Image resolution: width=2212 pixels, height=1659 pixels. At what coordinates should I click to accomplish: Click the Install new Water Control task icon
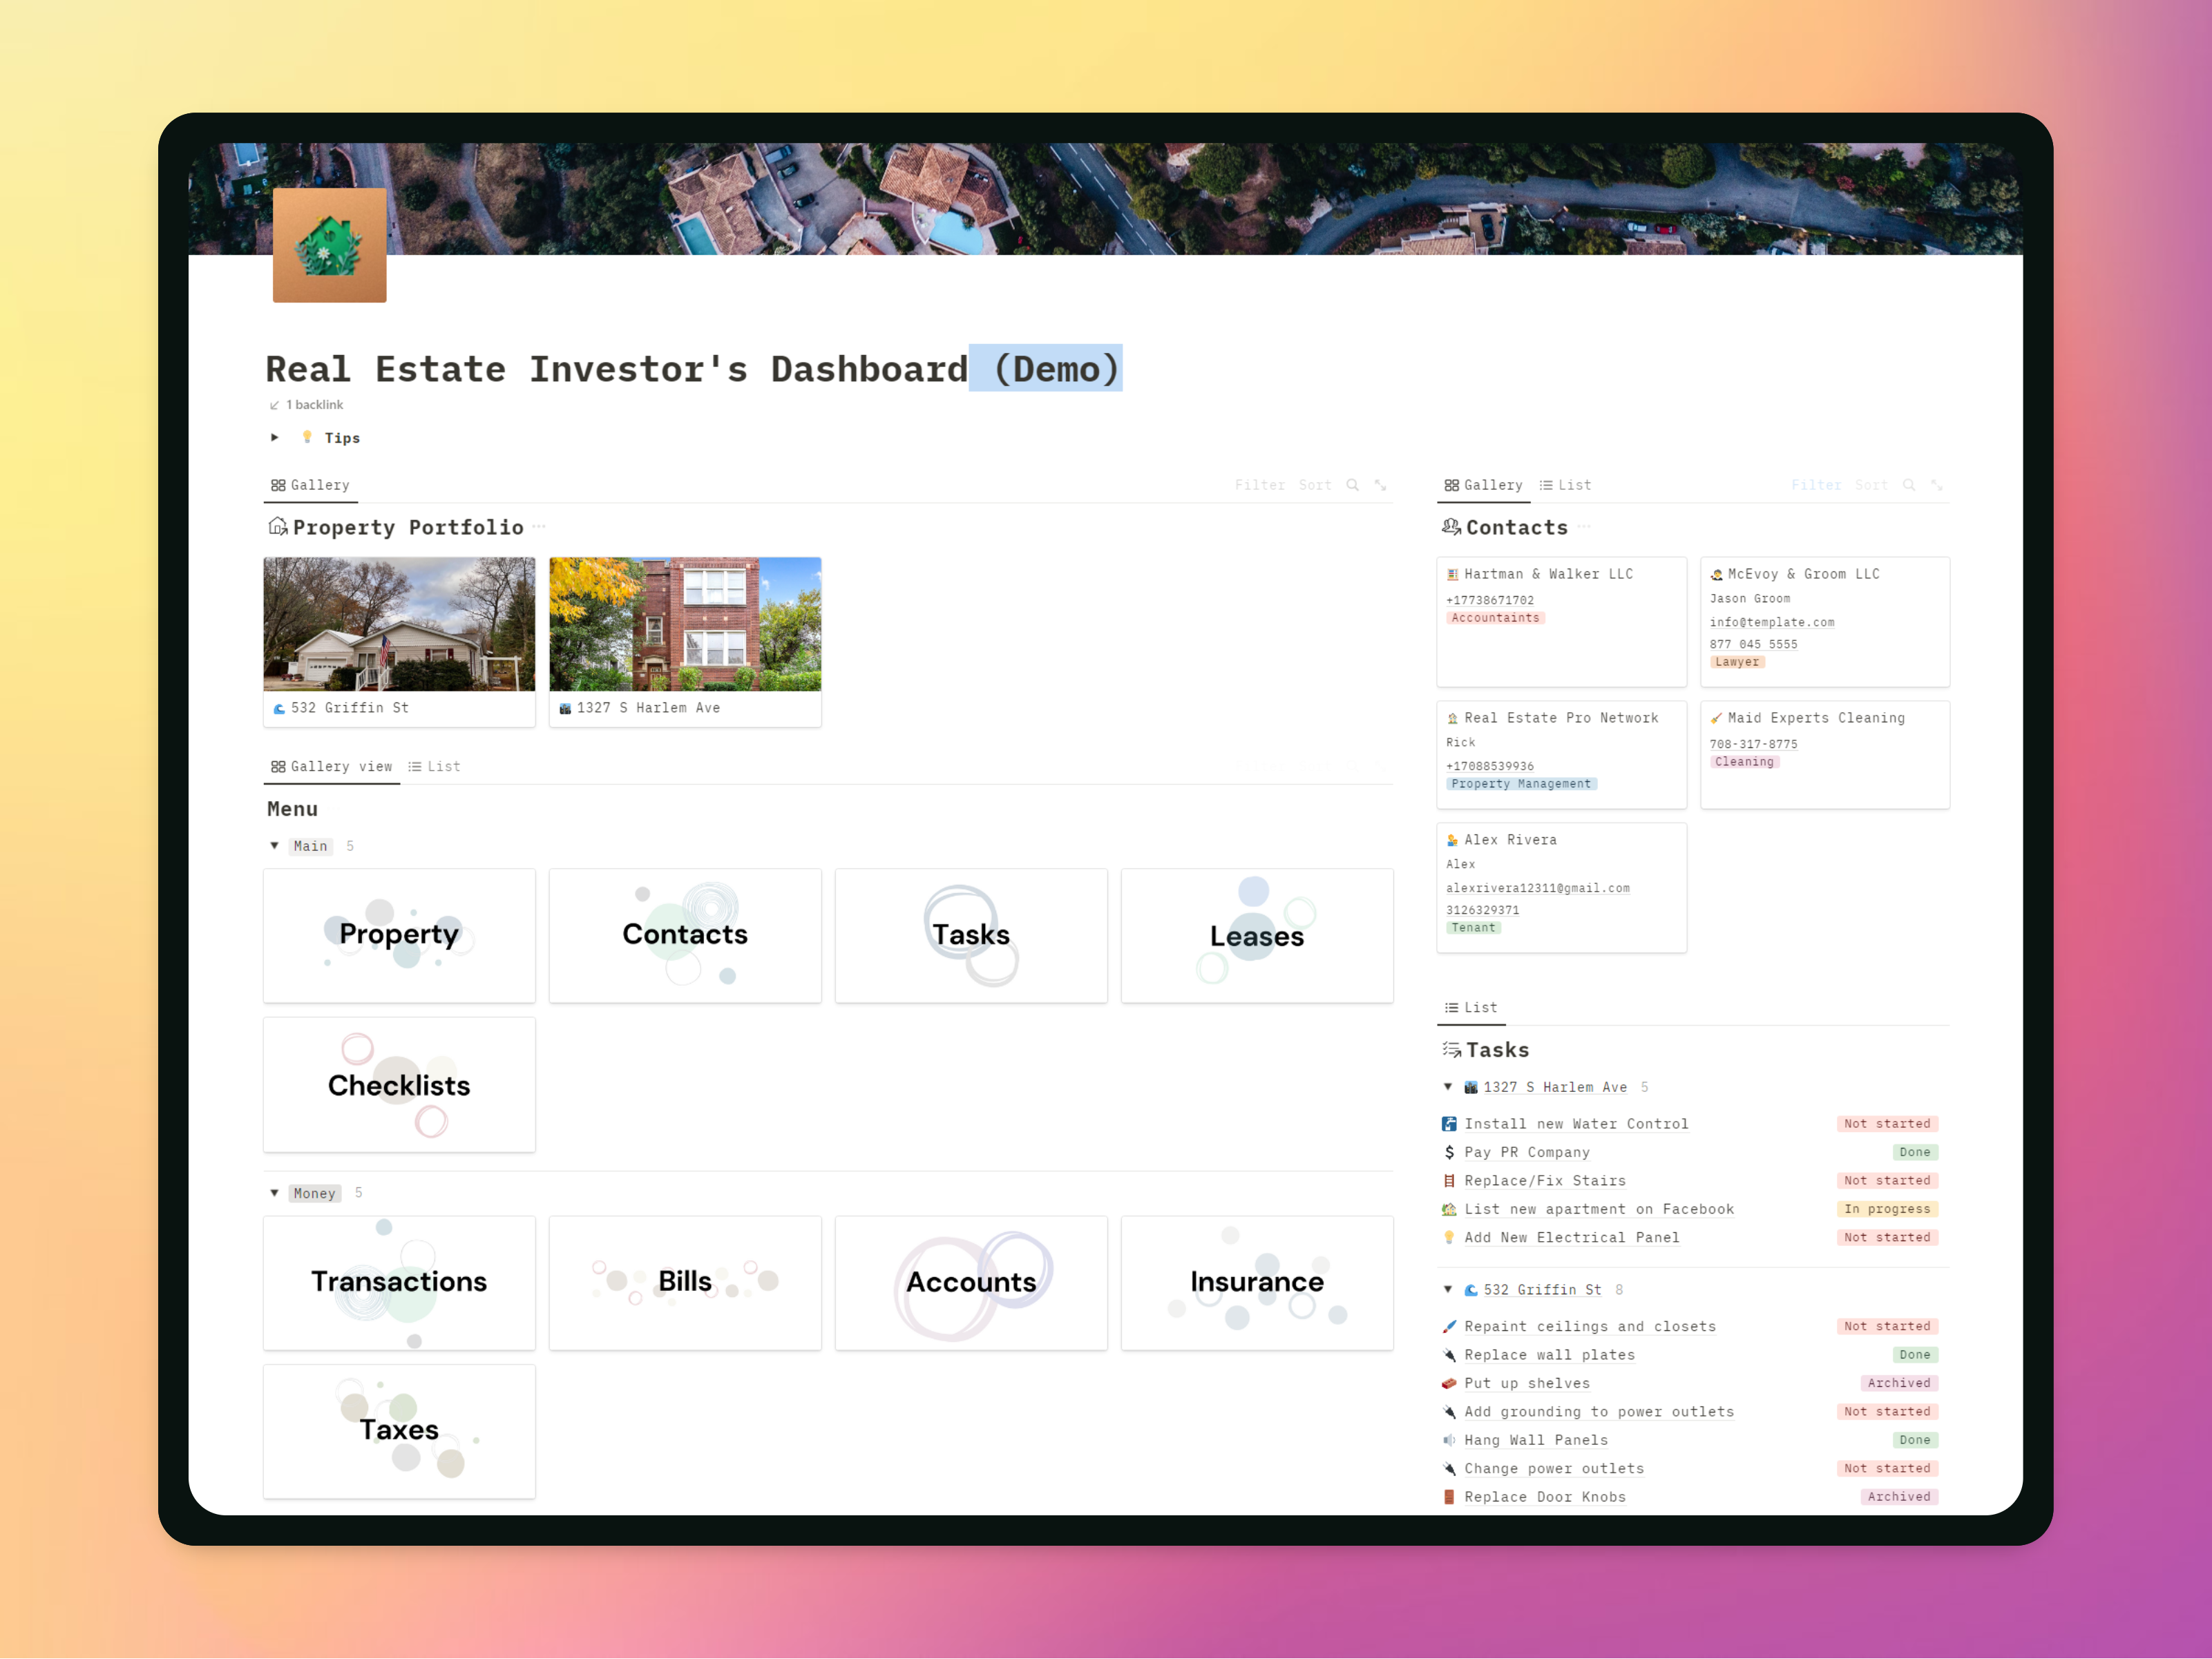pyautogui.click(x=1449, y=1124)
